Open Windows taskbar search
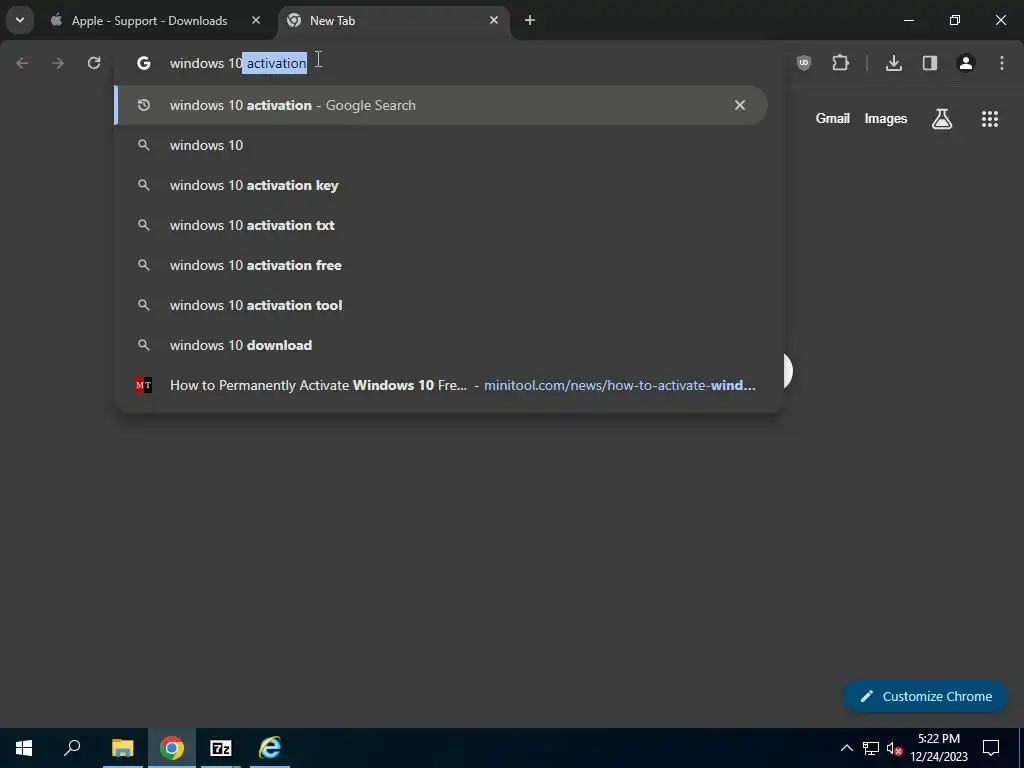Viewport: 1024px width, 768px height. (x=72, y=748)
